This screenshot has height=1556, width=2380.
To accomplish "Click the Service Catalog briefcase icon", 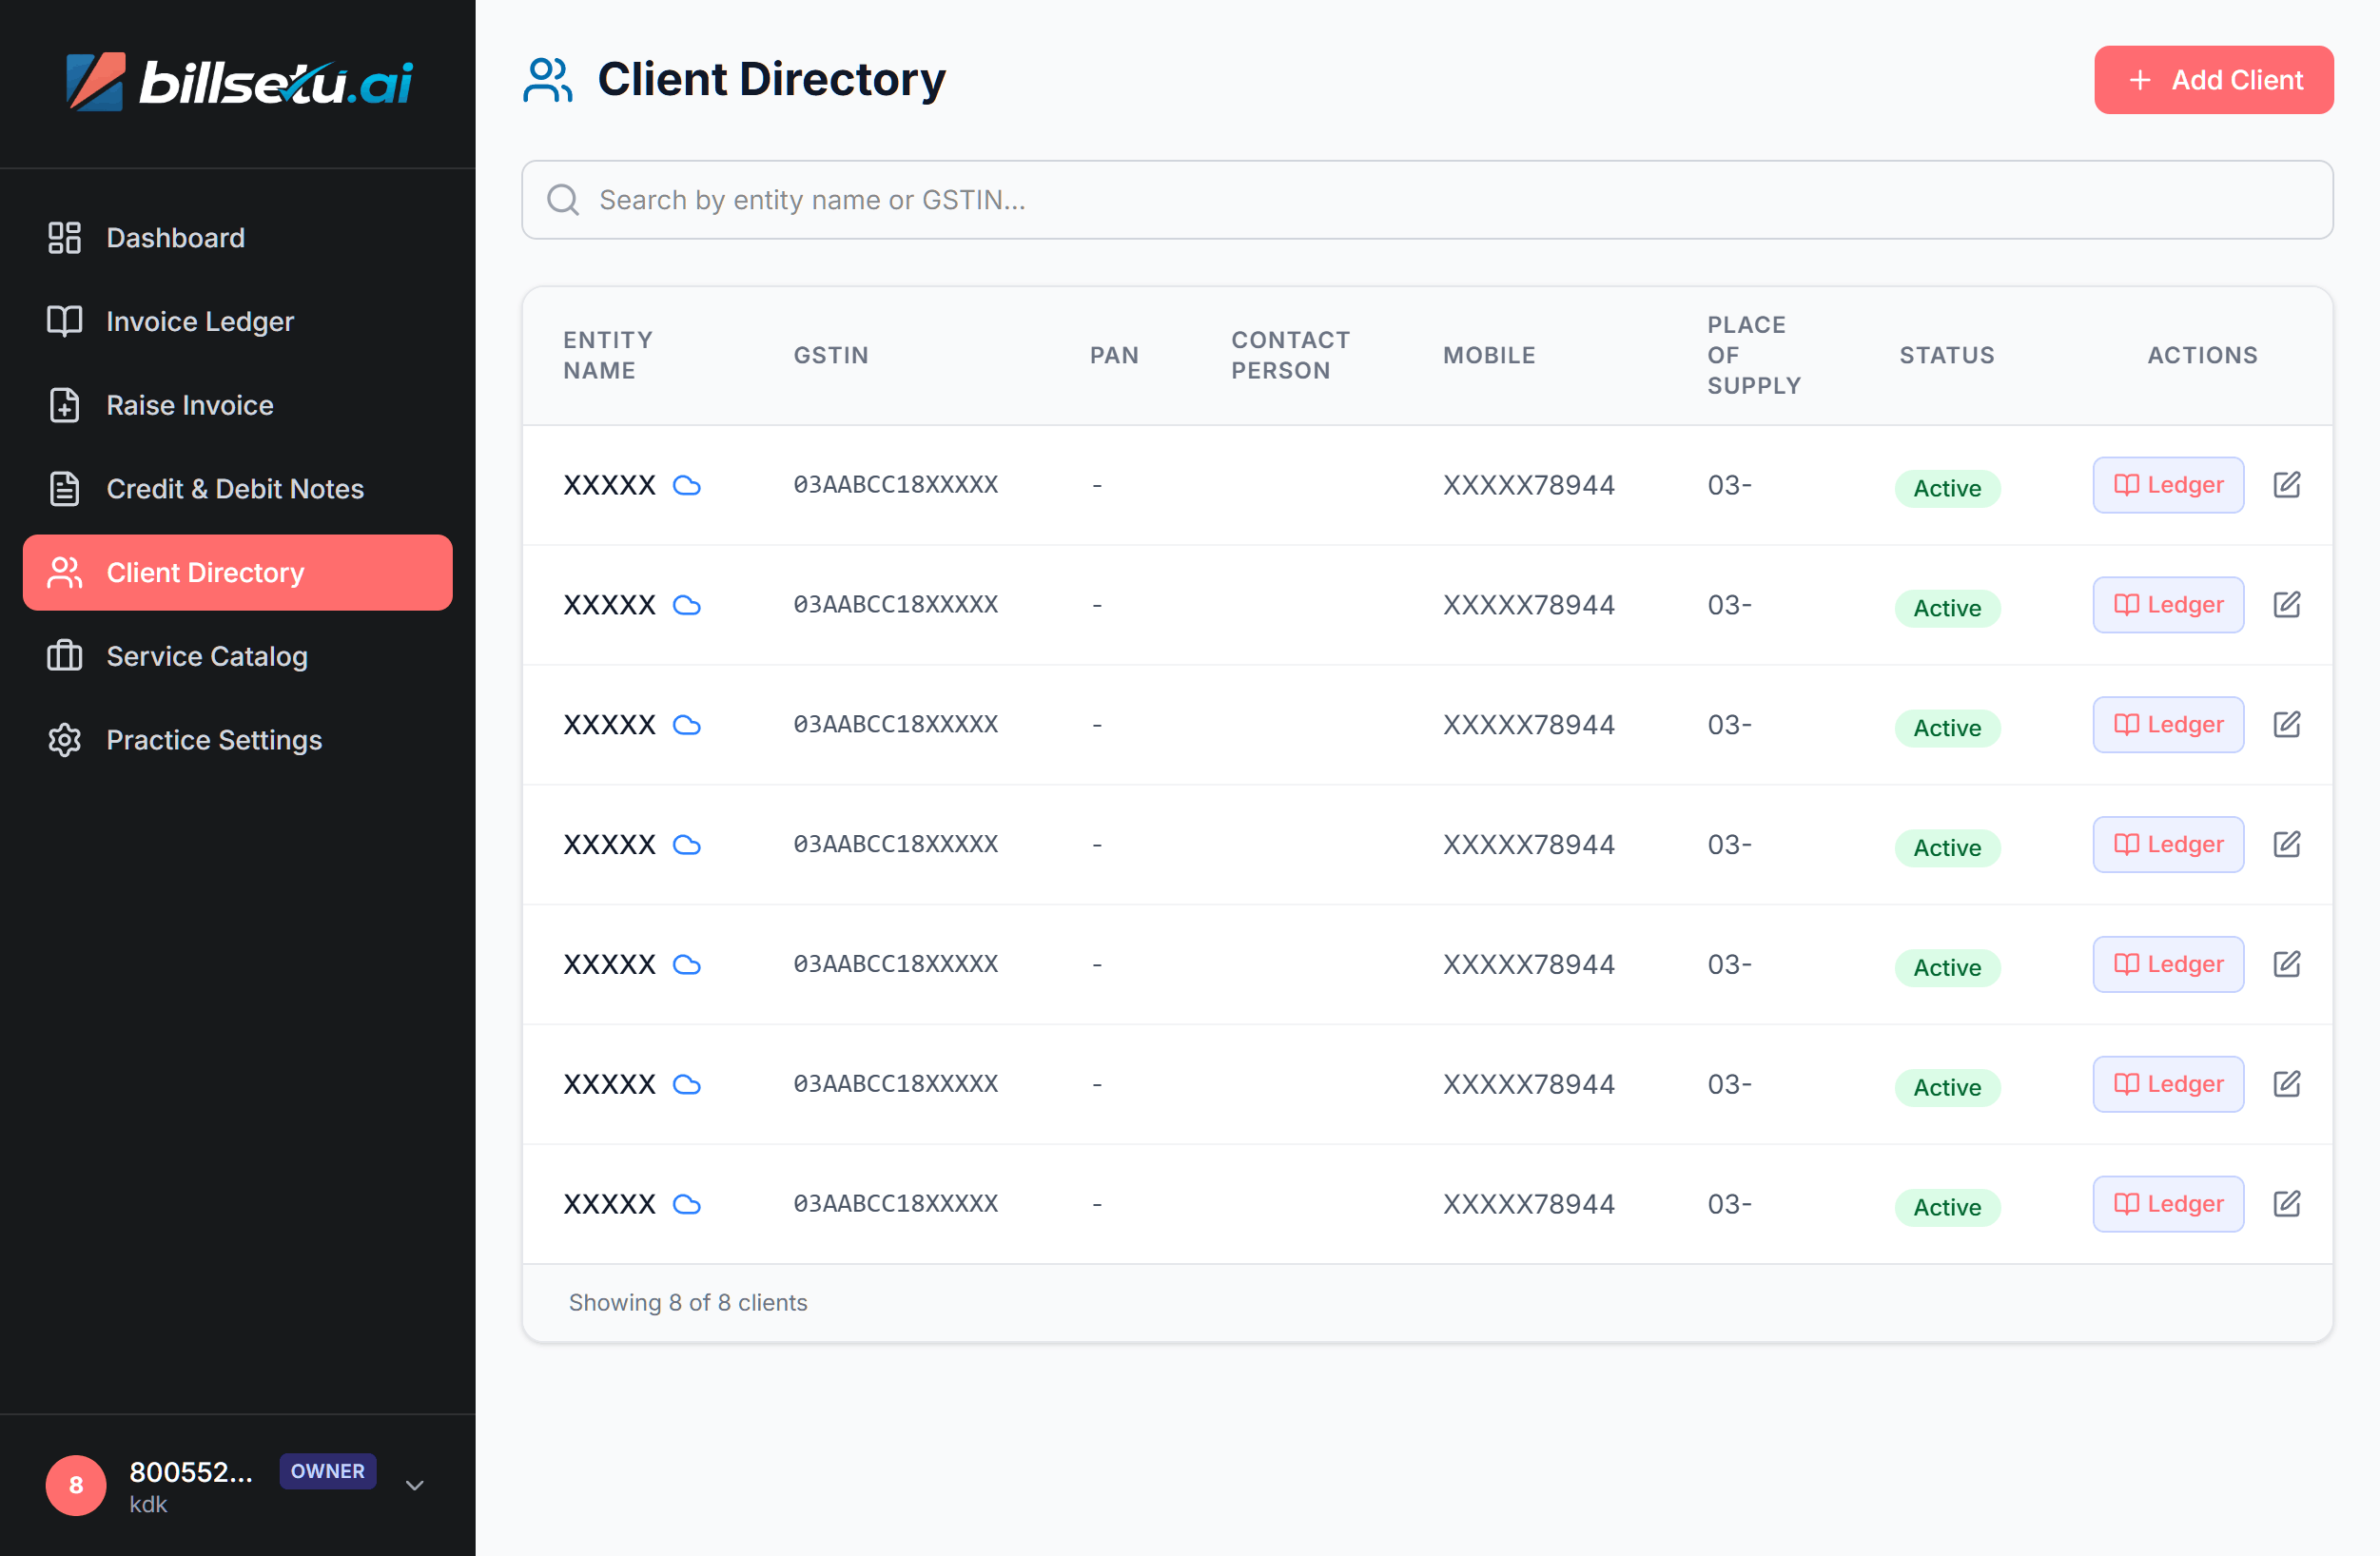I will pyautogui.click(x=64, y=656).
